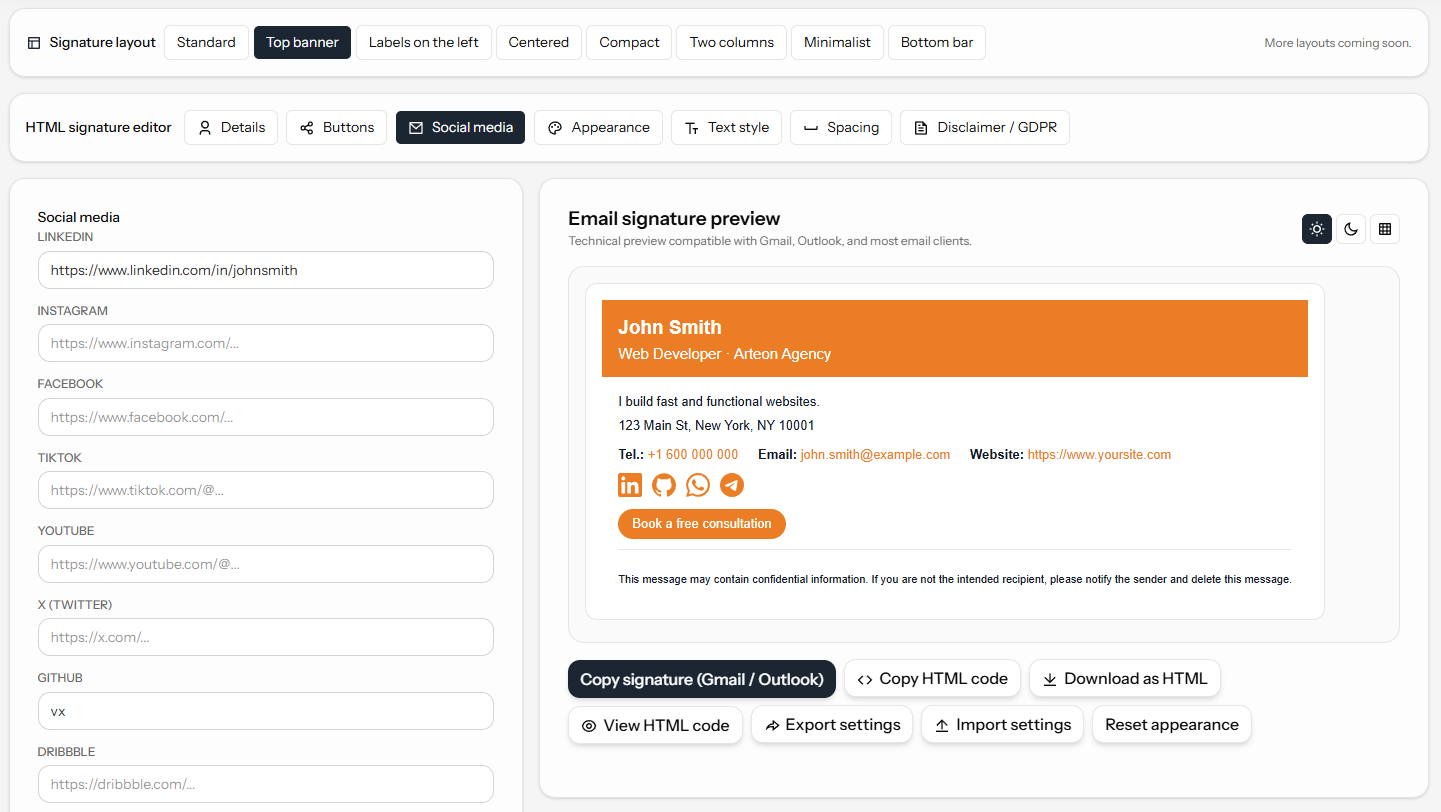Image resolution: width=1441 pixels, height=812 pixels.
Task: Select the Two columns layout
Action: pyautogui.click(x=731, y=42)
